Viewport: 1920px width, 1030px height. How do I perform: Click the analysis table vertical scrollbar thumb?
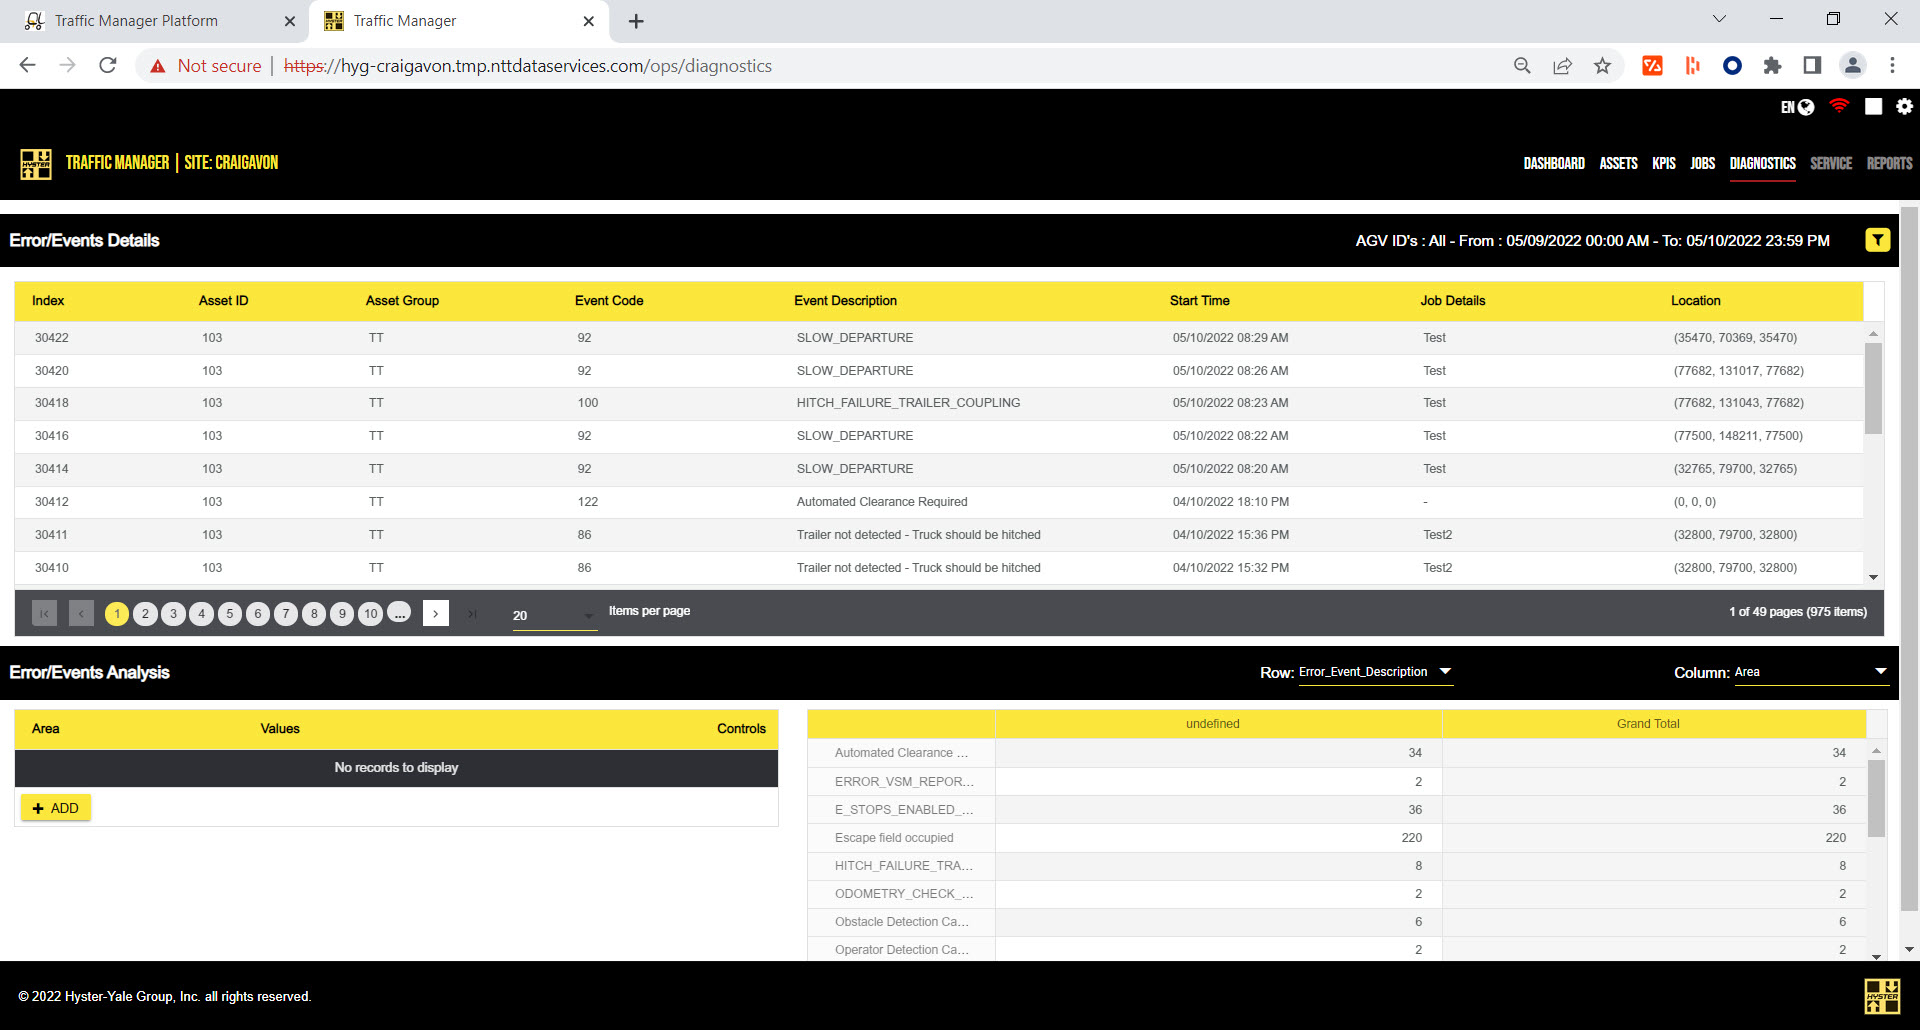1876,798
